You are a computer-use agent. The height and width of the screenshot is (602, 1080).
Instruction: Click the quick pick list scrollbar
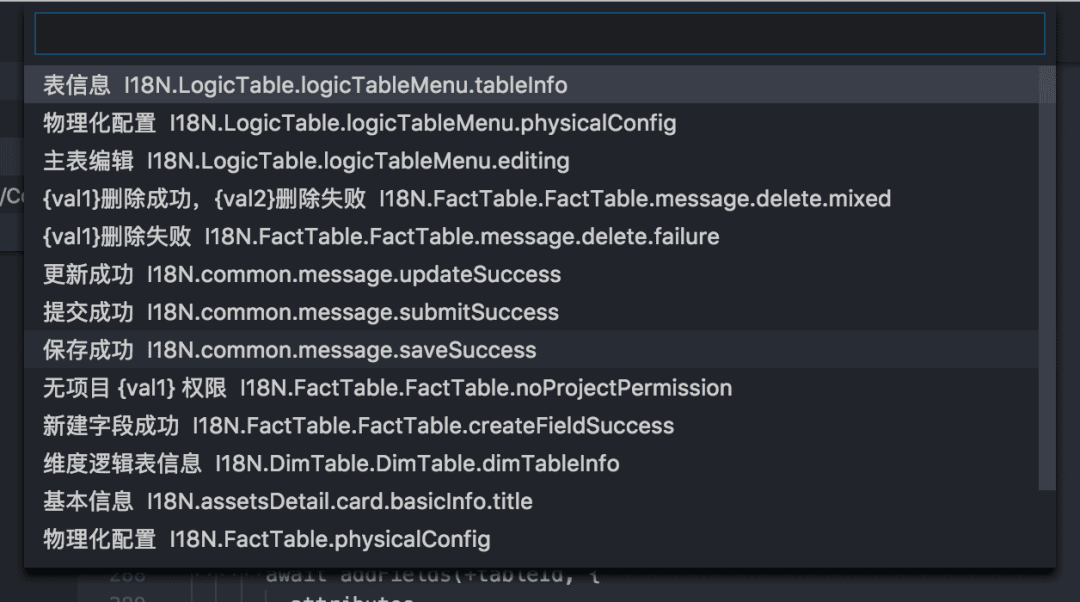tap(1047, 280)
